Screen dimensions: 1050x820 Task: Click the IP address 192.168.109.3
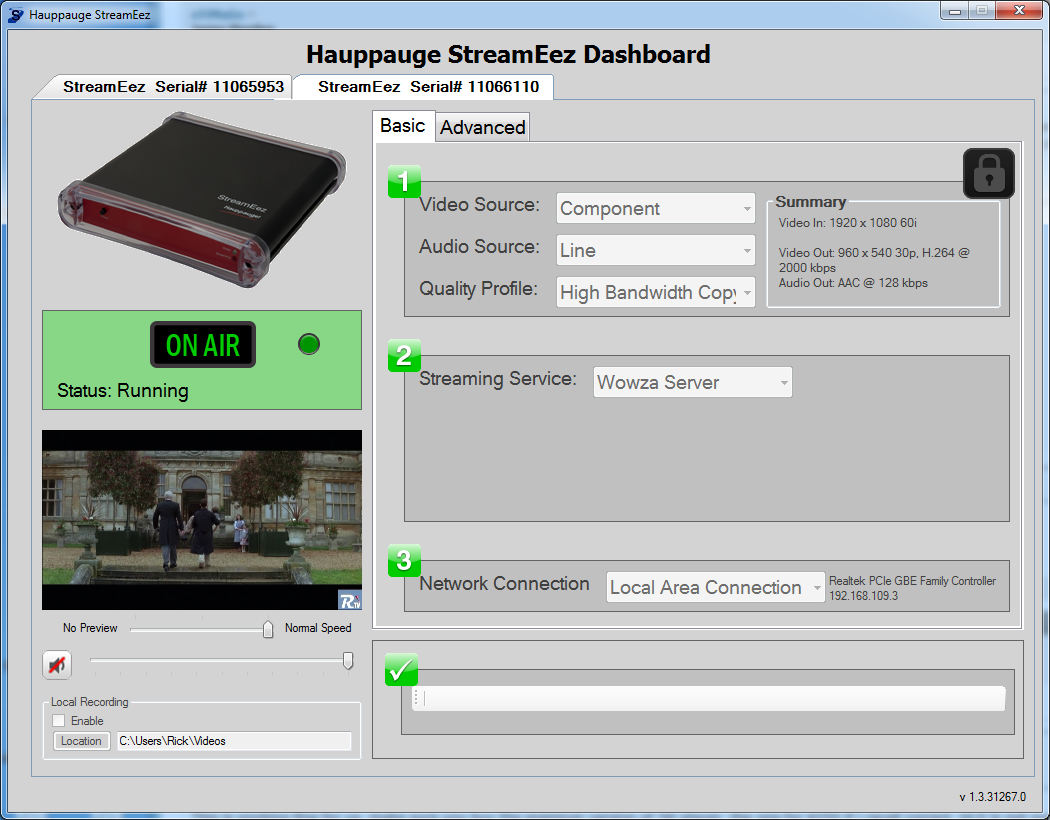coord(863,596)
